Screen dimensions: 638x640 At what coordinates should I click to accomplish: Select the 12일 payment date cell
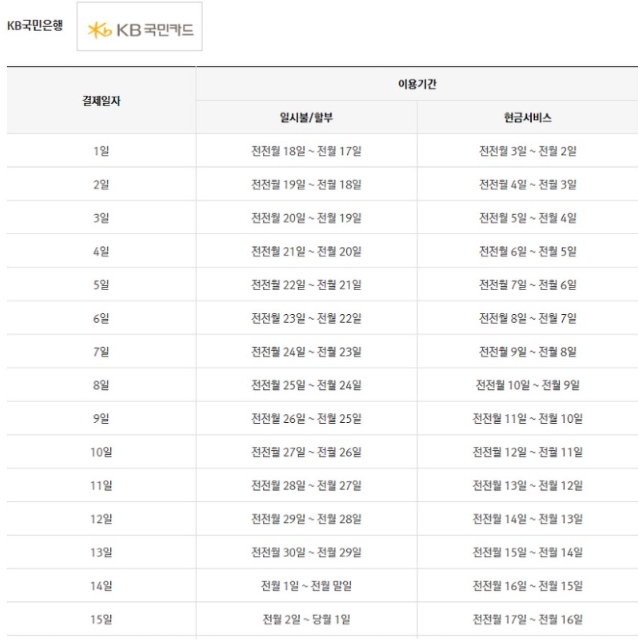point(101,519)
